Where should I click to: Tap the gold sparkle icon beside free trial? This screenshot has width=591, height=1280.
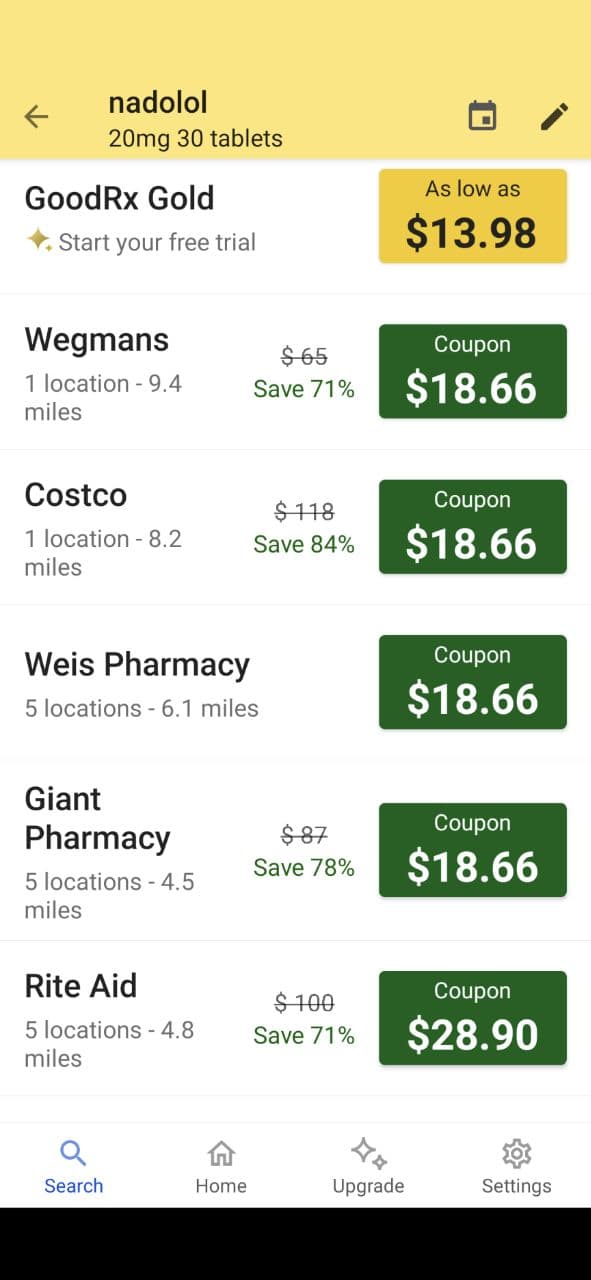(x=38, y=241)
